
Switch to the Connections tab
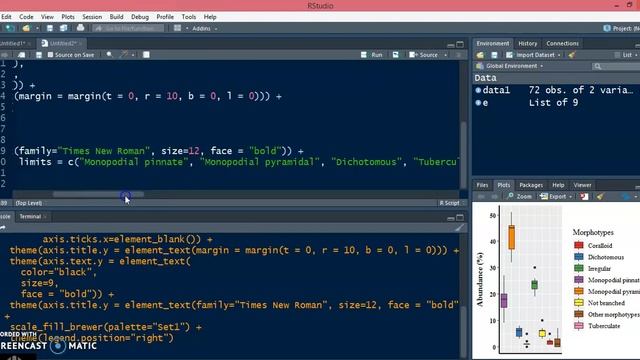tap(562, 43)
